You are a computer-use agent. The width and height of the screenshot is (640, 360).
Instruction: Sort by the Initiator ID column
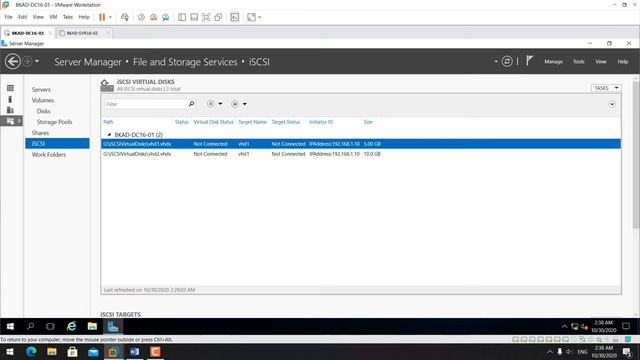[x=321, y=122]
